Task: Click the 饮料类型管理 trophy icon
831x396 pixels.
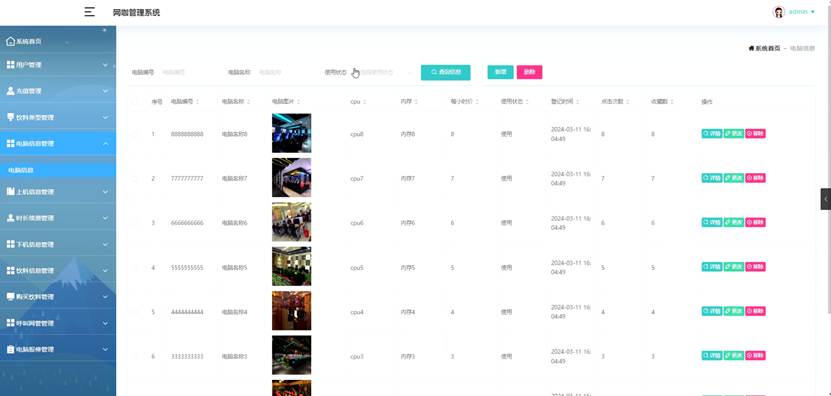Action: (10, 117)
